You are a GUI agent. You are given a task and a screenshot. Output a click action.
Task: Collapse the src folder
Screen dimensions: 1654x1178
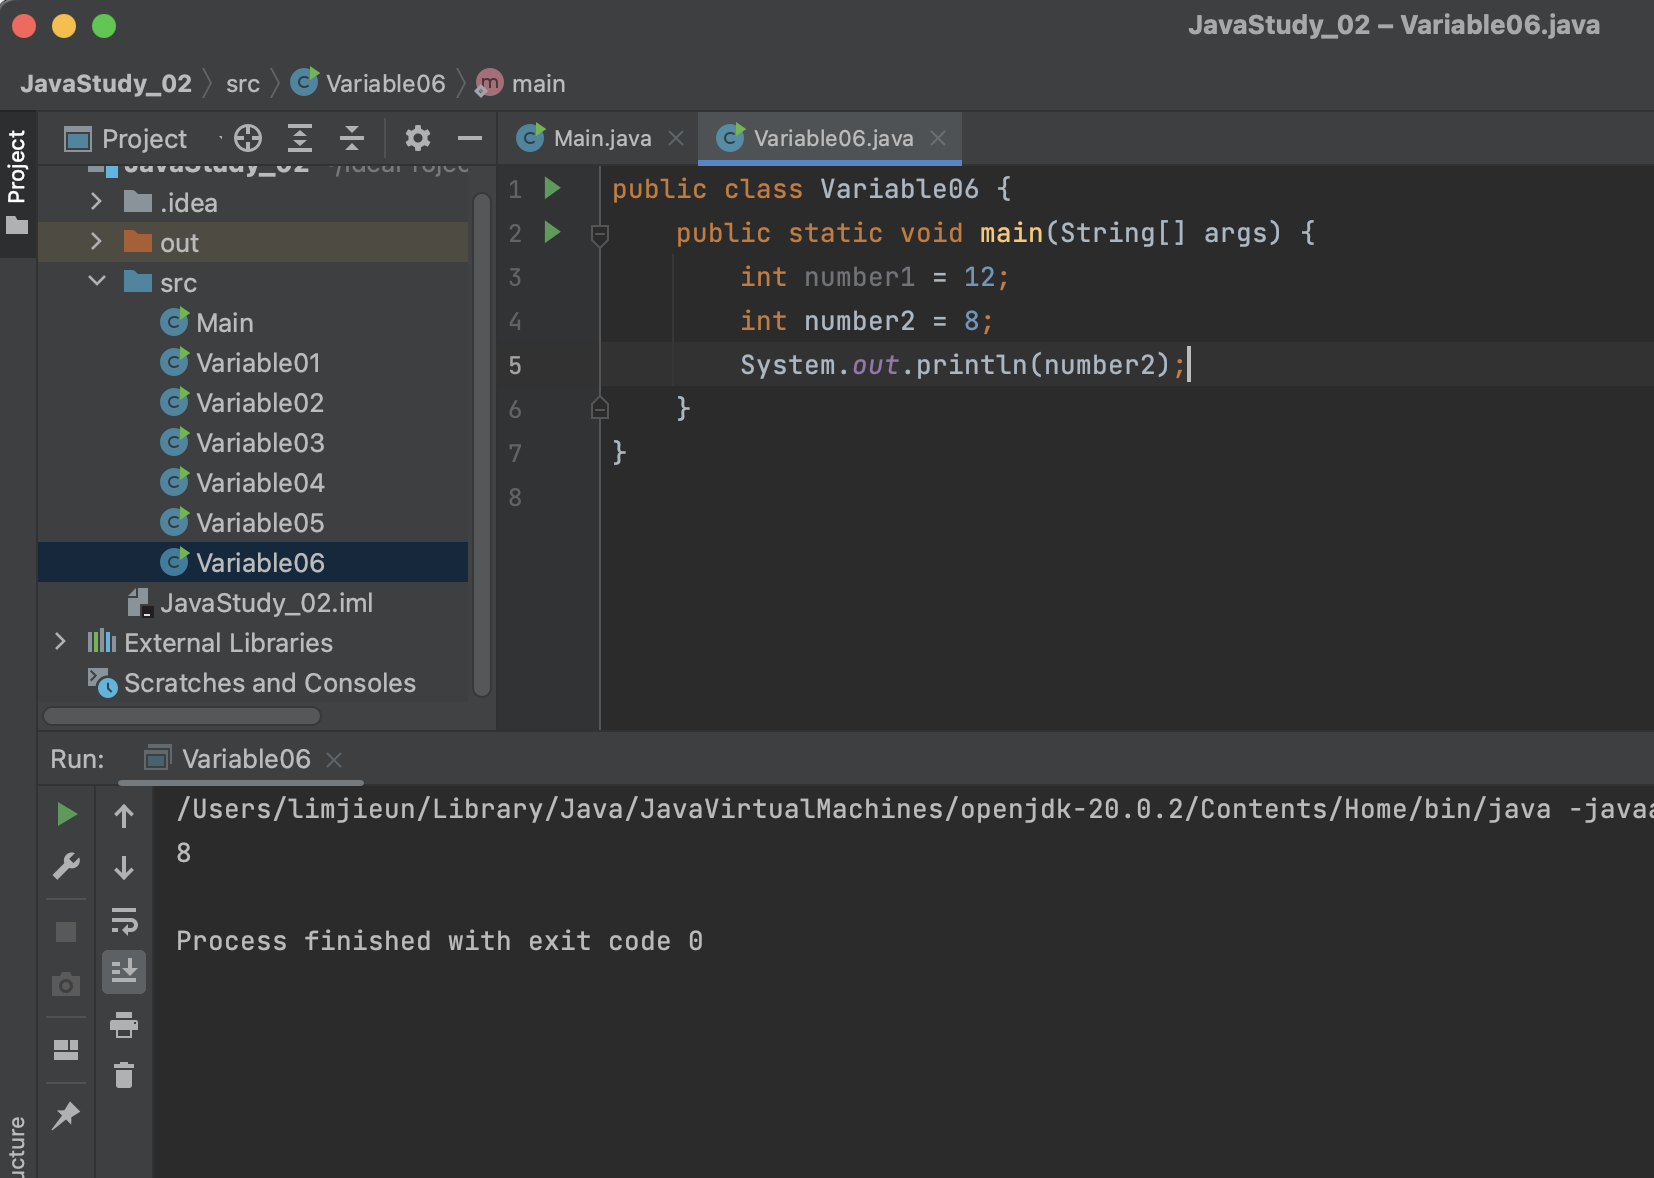click(96, 281)
